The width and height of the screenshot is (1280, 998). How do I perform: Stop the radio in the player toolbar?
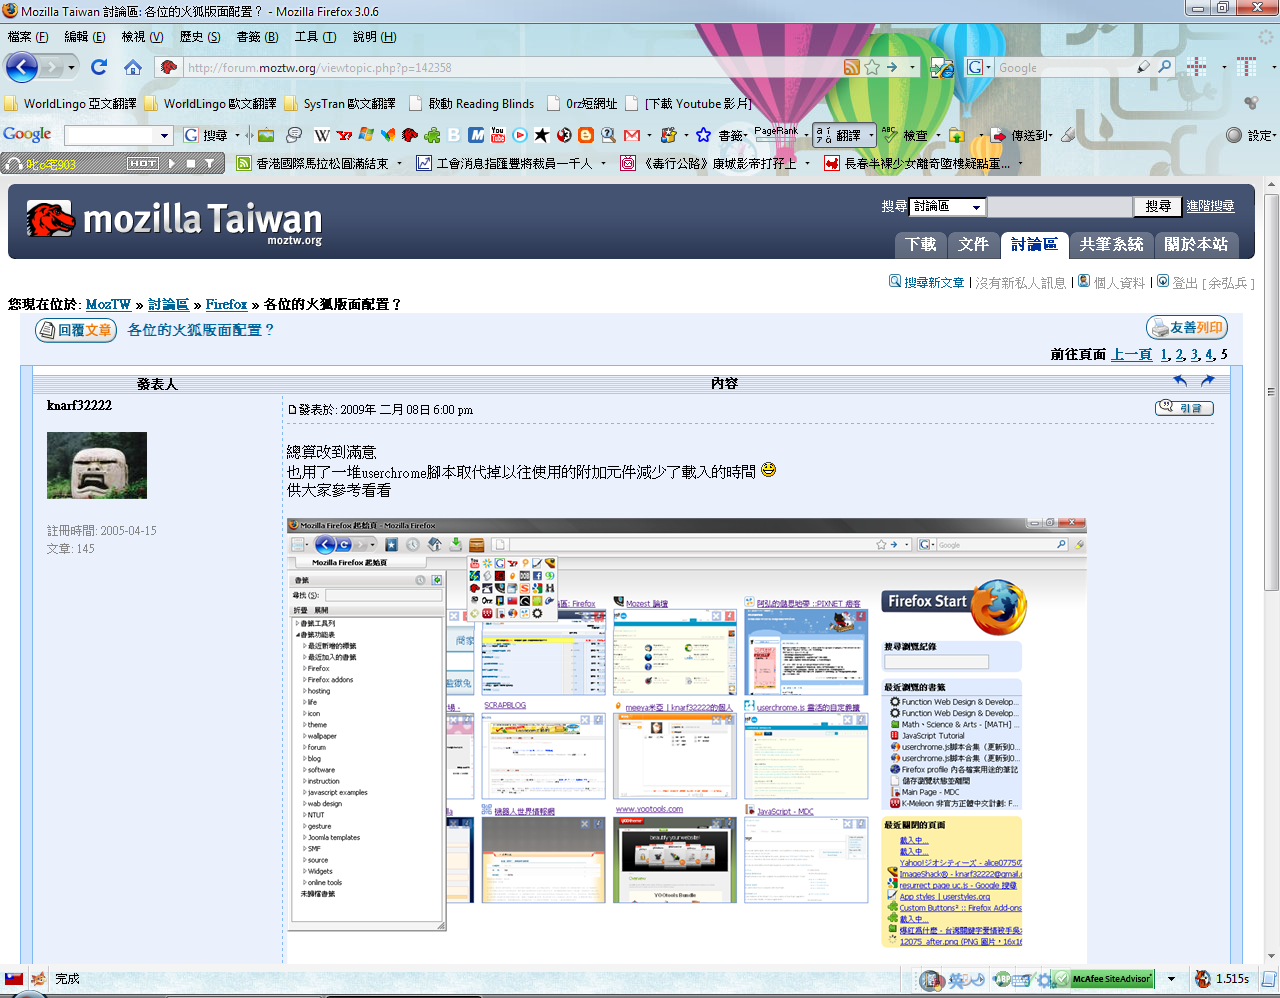point(190,163)
